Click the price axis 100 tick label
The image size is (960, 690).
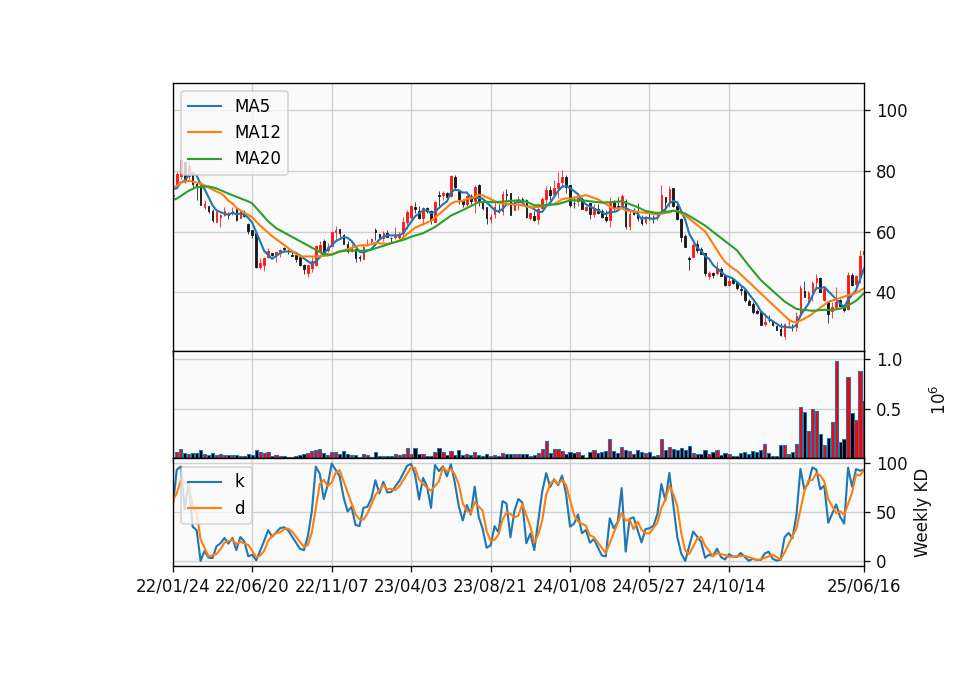892,111
